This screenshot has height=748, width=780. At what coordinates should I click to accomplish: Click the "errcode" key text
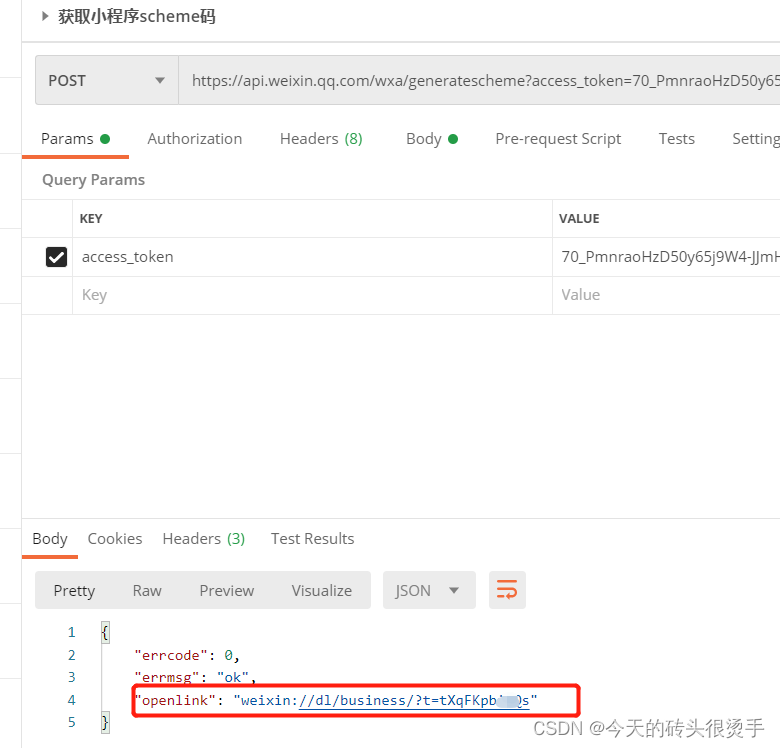click(171, 655)
